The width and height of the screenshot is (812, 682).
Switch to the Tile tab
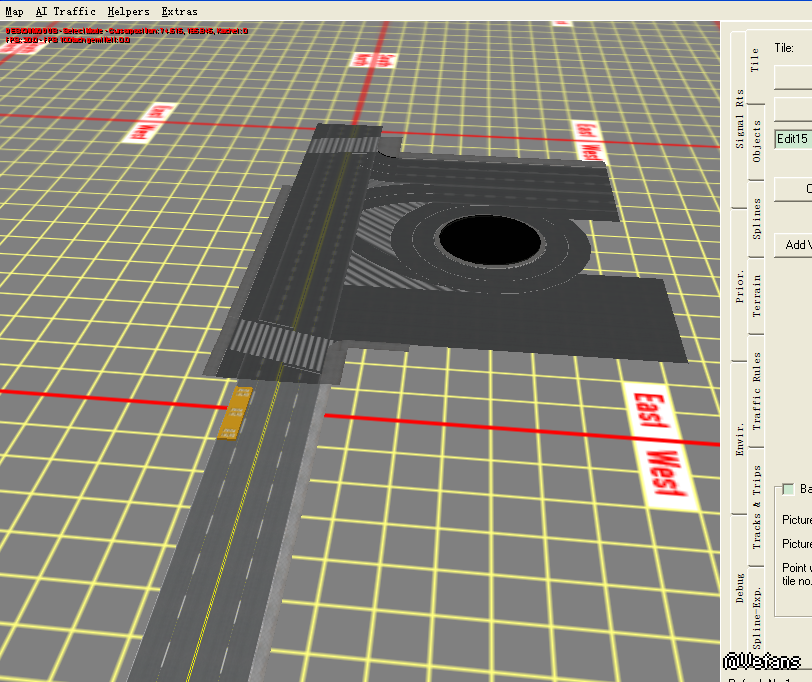click(x=756, y=60)
